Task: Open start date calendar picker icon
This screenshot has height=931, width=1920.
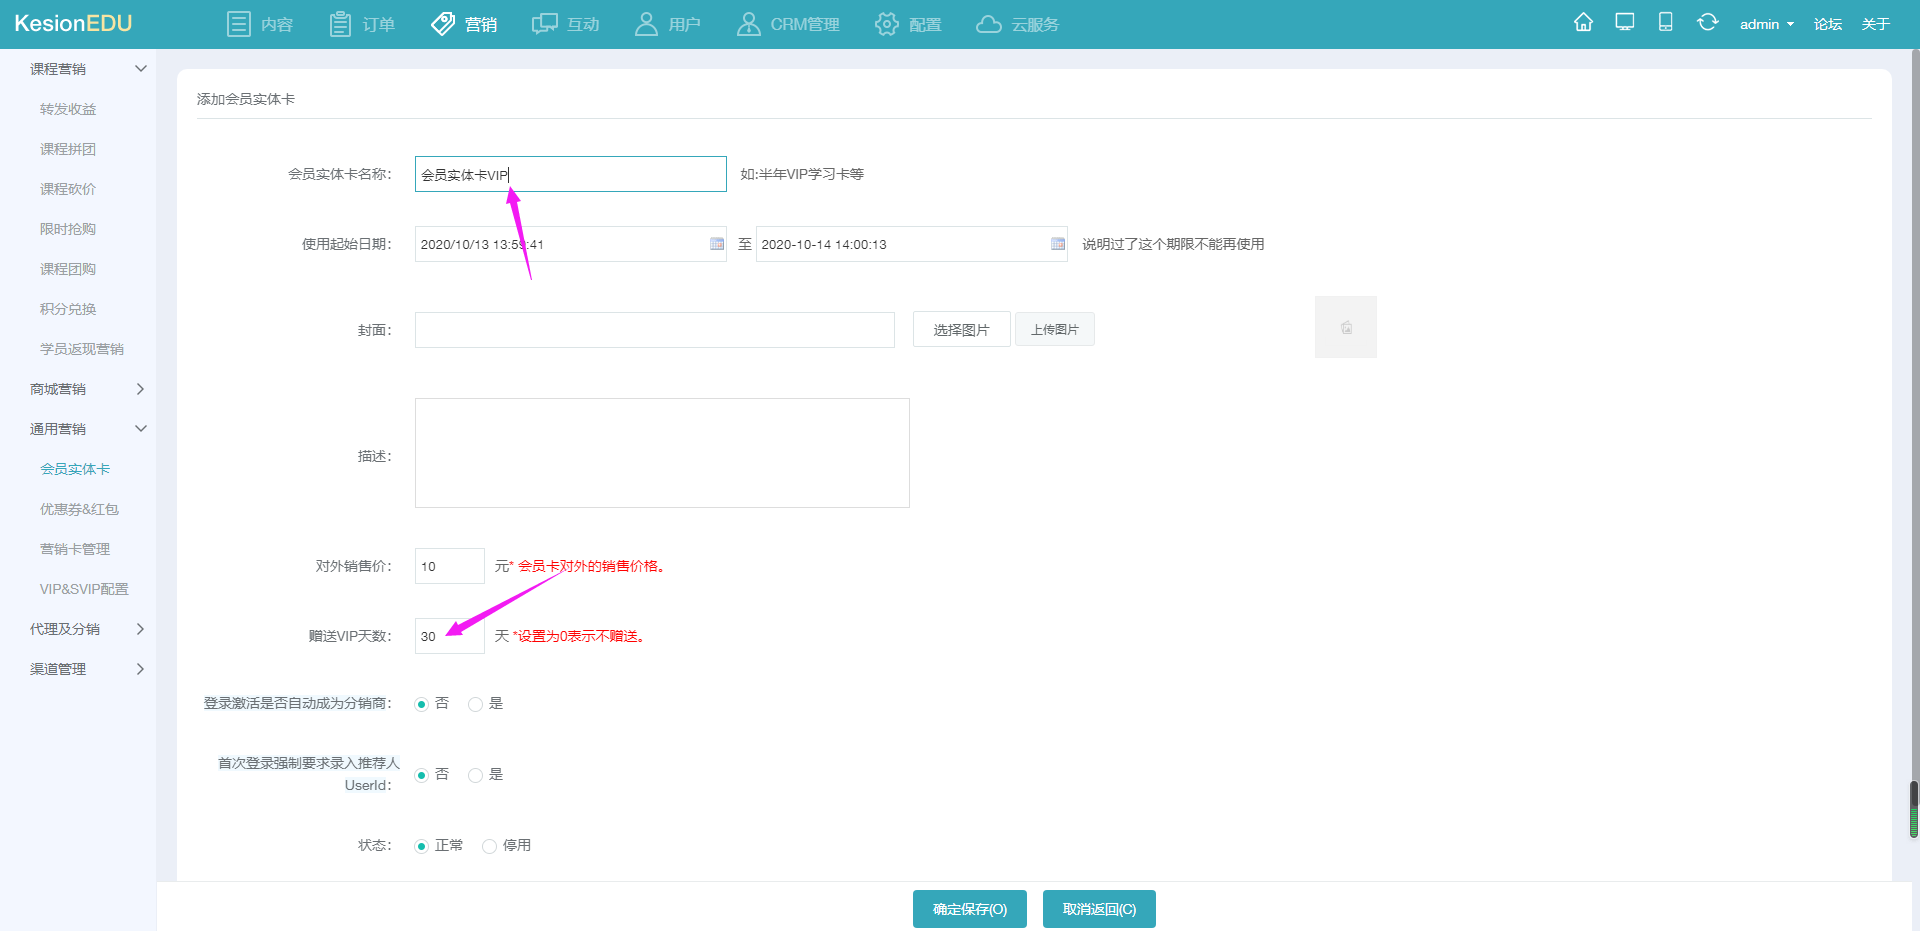Action: (717, 244)
